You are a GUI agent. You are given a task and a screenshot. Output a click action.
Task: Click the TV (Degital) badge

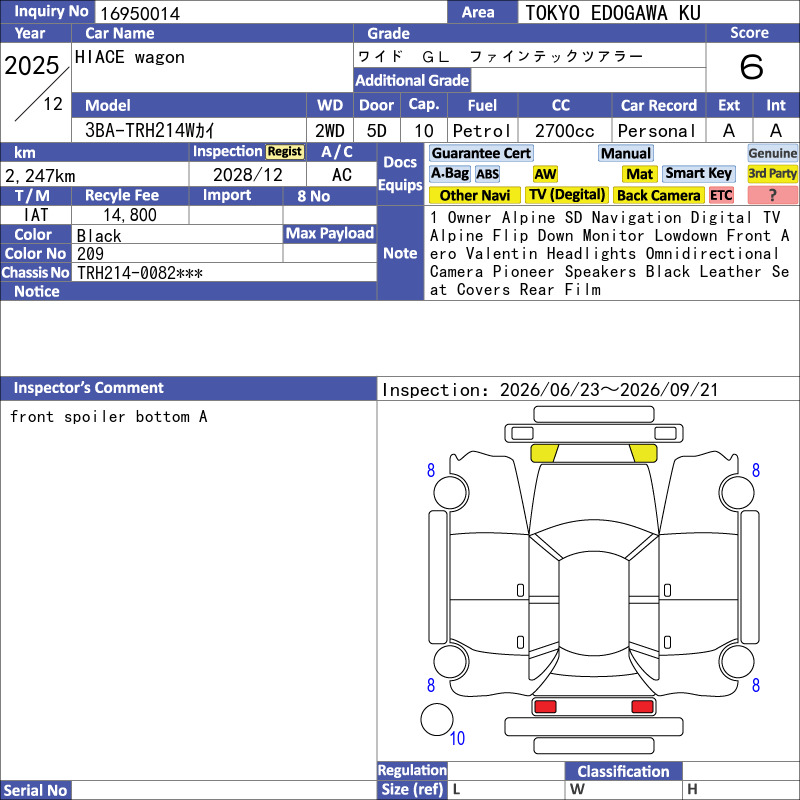click(567, 195)
